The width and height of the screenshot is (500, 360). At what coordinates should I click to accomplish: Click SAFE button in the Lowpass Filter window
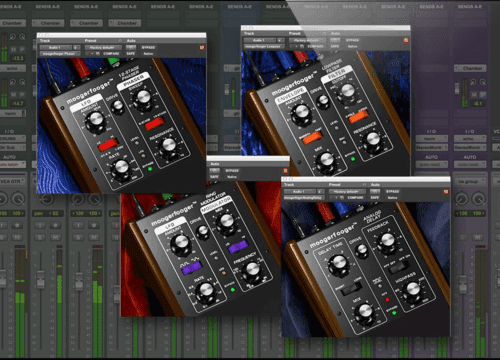click(335, 46)
